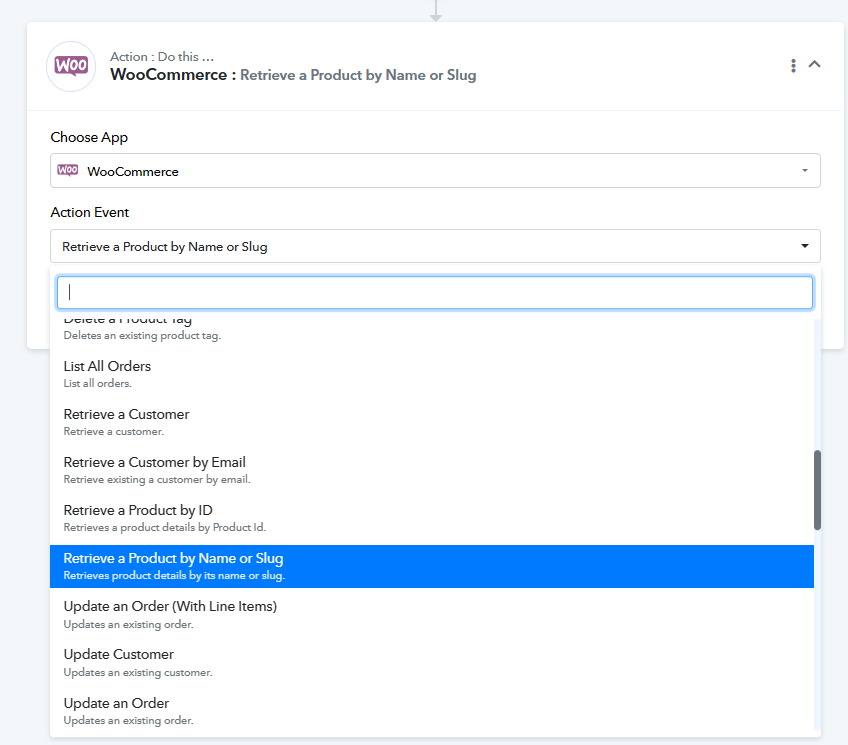Choose Retrieve a Product by ID
This screenshot has height=745, width=848.
click(x=432, y=518)
